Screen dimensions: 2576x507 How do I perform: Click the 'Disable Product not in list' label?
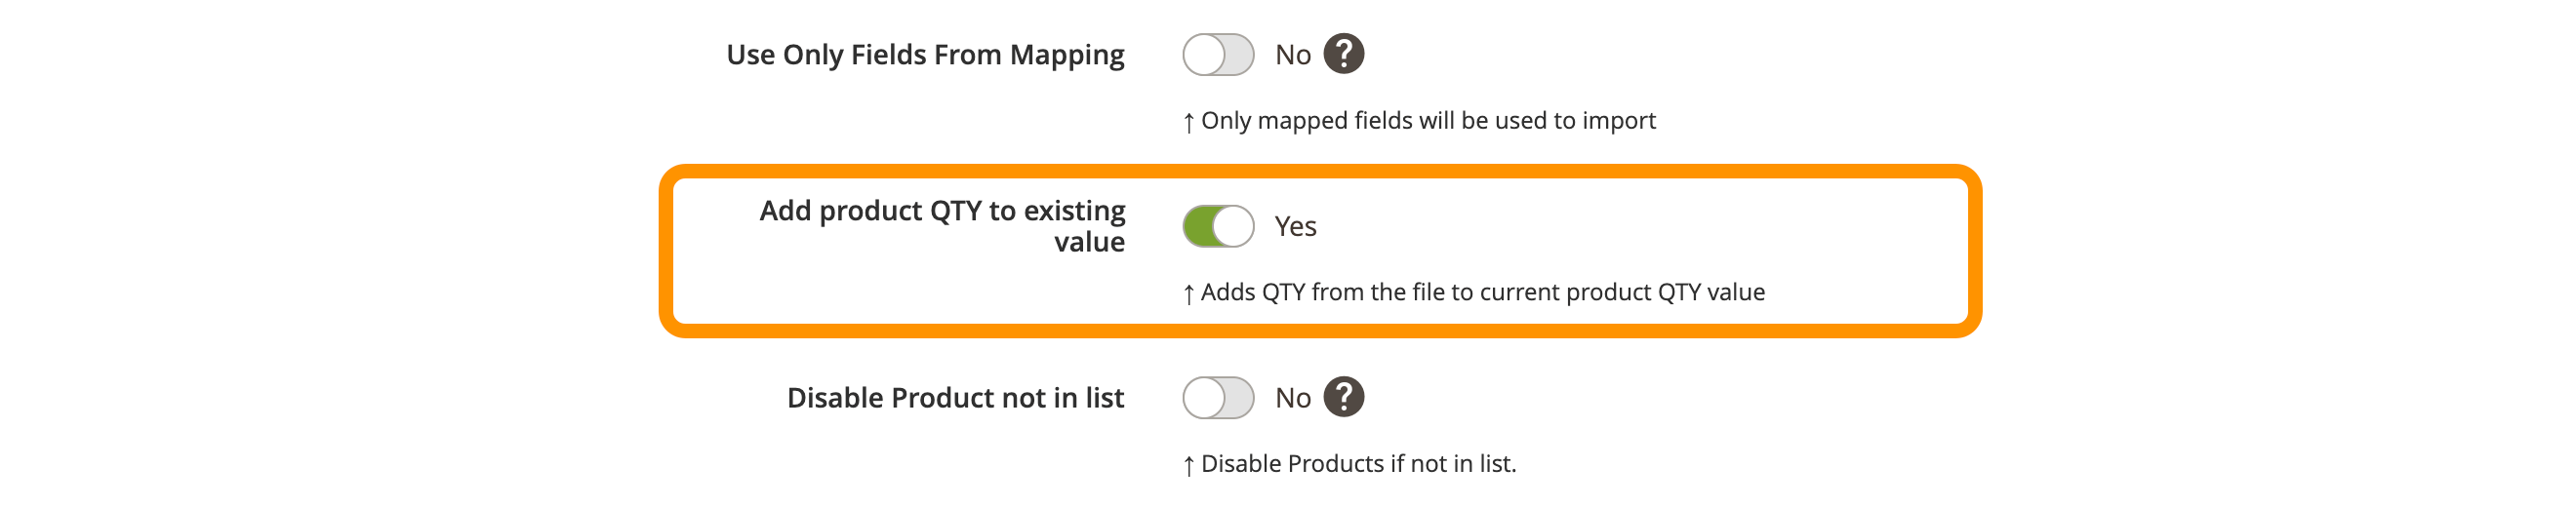[x=955, y=398]
